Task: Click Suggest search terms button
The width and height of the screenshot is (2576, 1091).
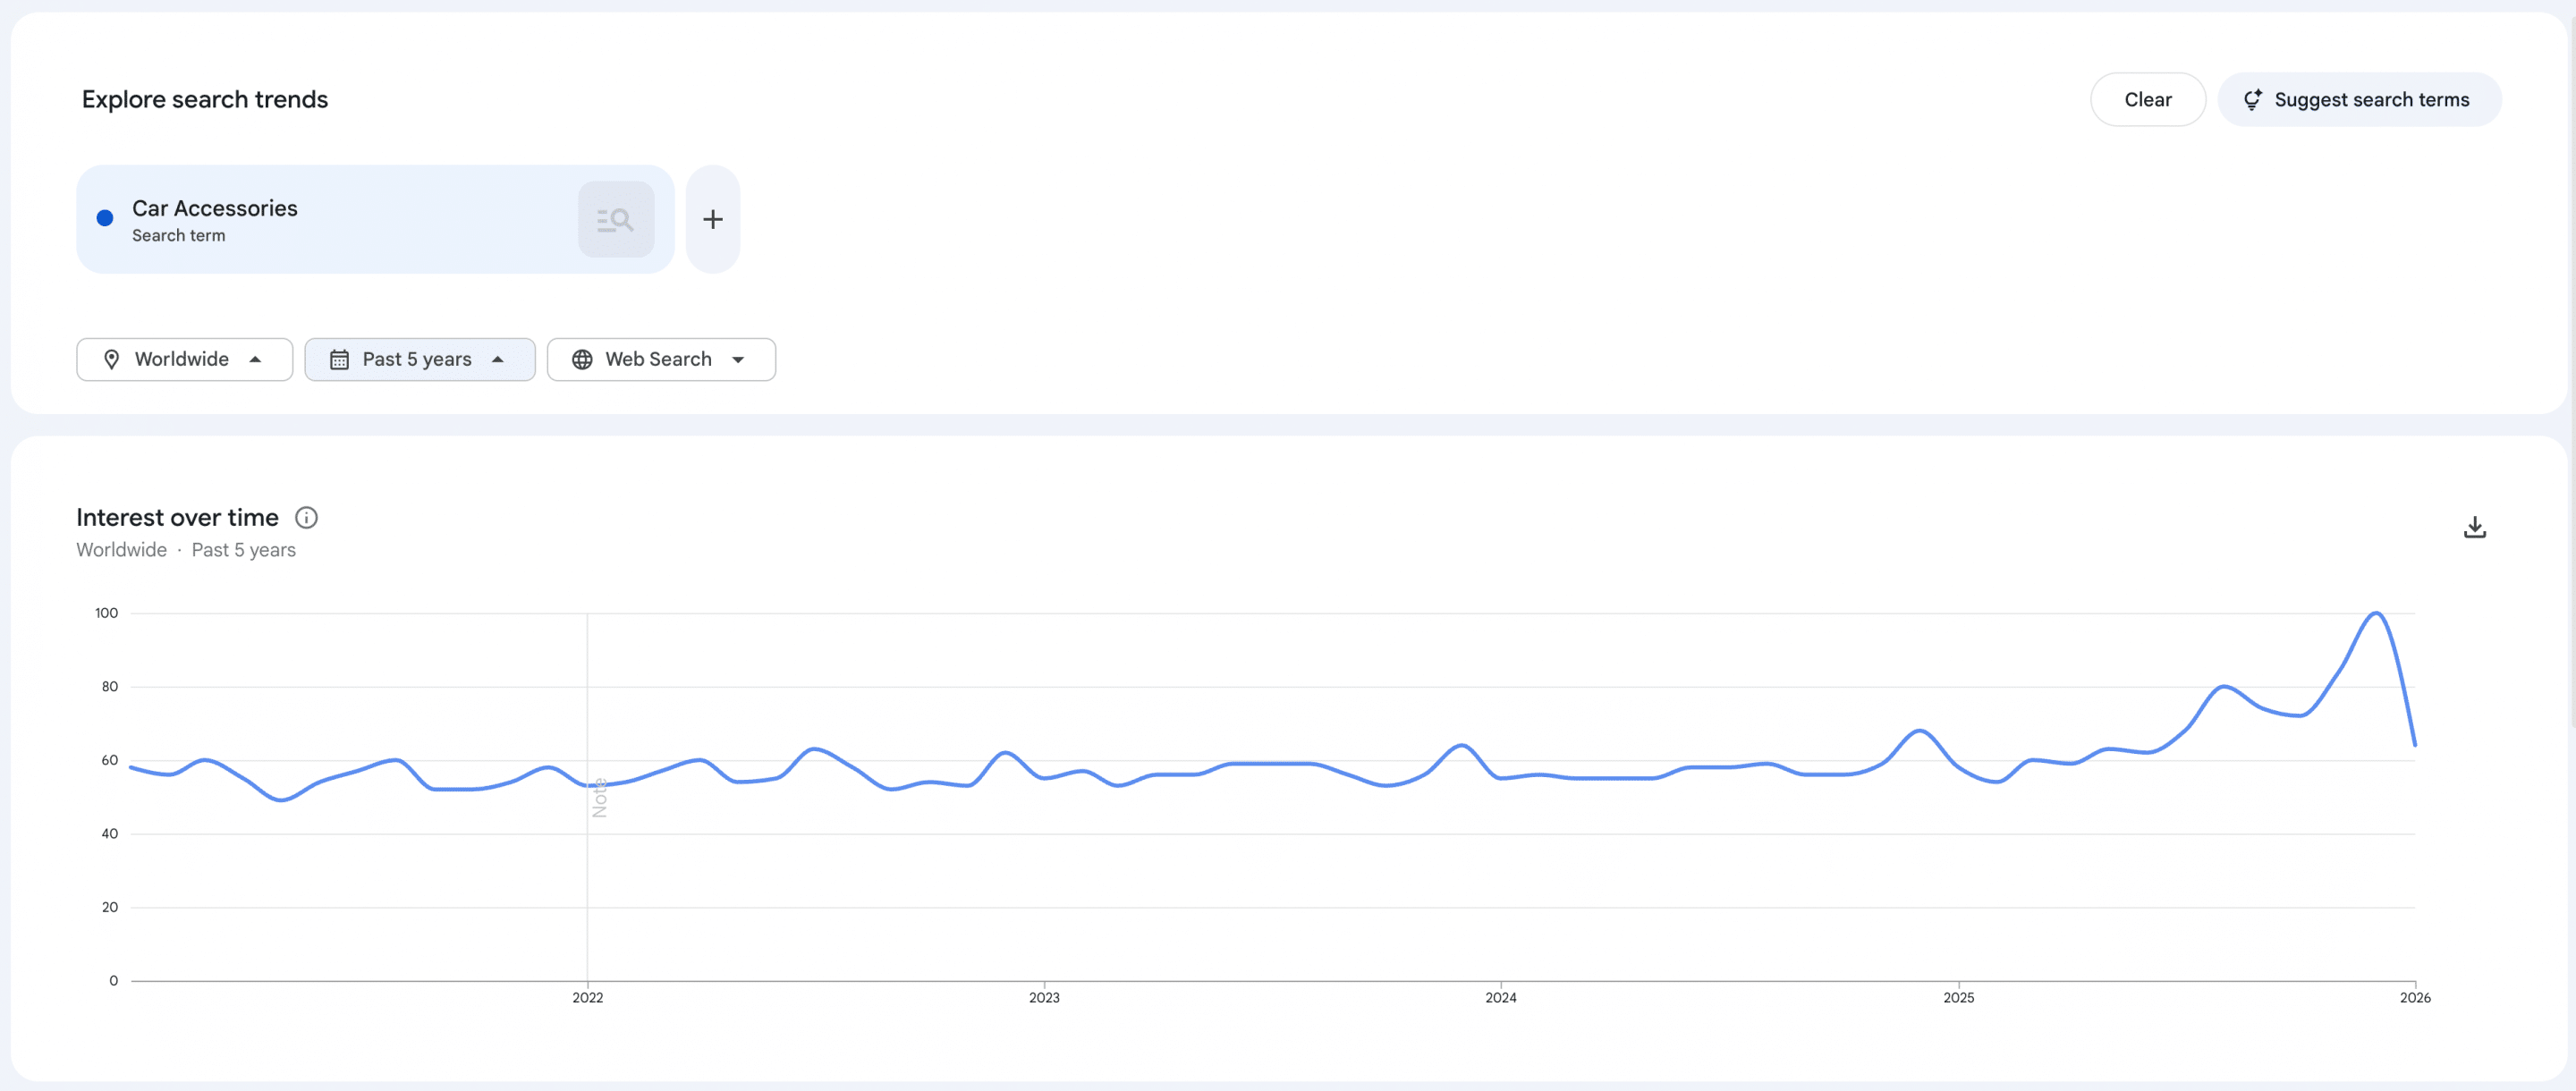Action: click(x=2359, y=99)
